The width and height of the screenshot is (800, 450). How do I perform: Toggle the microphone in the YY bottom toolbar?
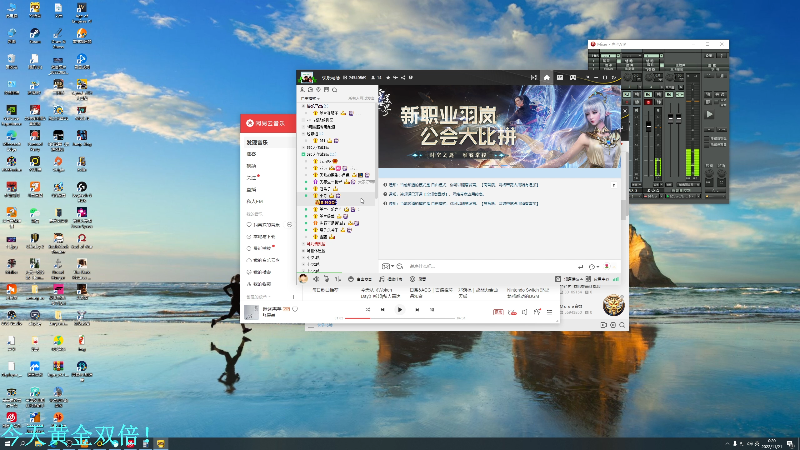coord(327,279)
